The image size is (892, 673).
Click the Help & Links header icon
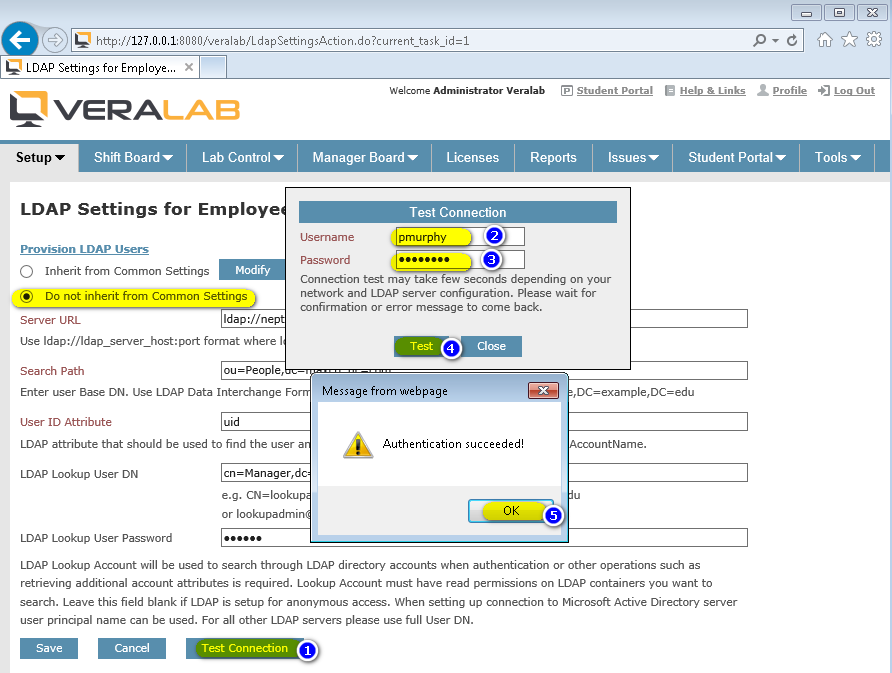point(670,90)
